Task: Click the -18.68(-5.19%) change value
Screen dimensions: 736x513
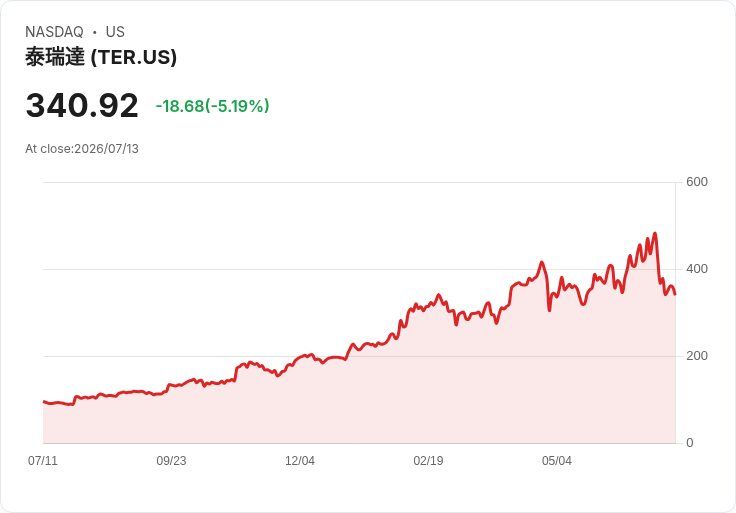Action: (x=213, y=106)
